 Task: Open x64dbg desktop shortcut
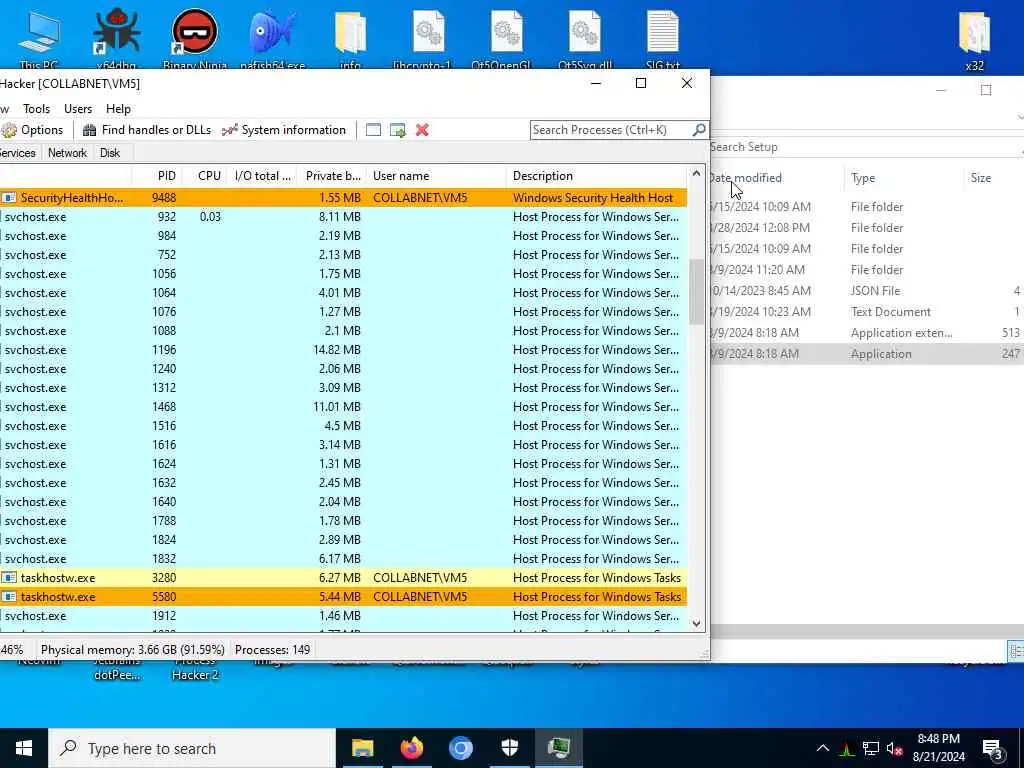tap(116, 39)
